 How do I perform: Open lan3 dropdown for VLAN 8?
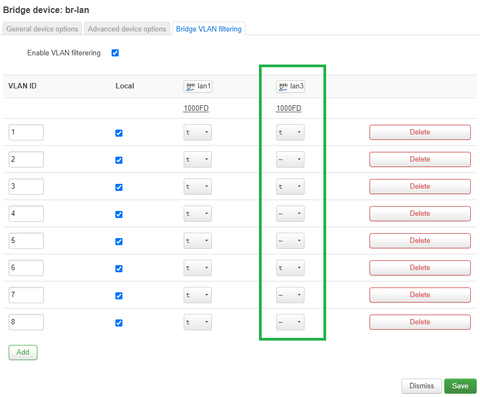290,322
